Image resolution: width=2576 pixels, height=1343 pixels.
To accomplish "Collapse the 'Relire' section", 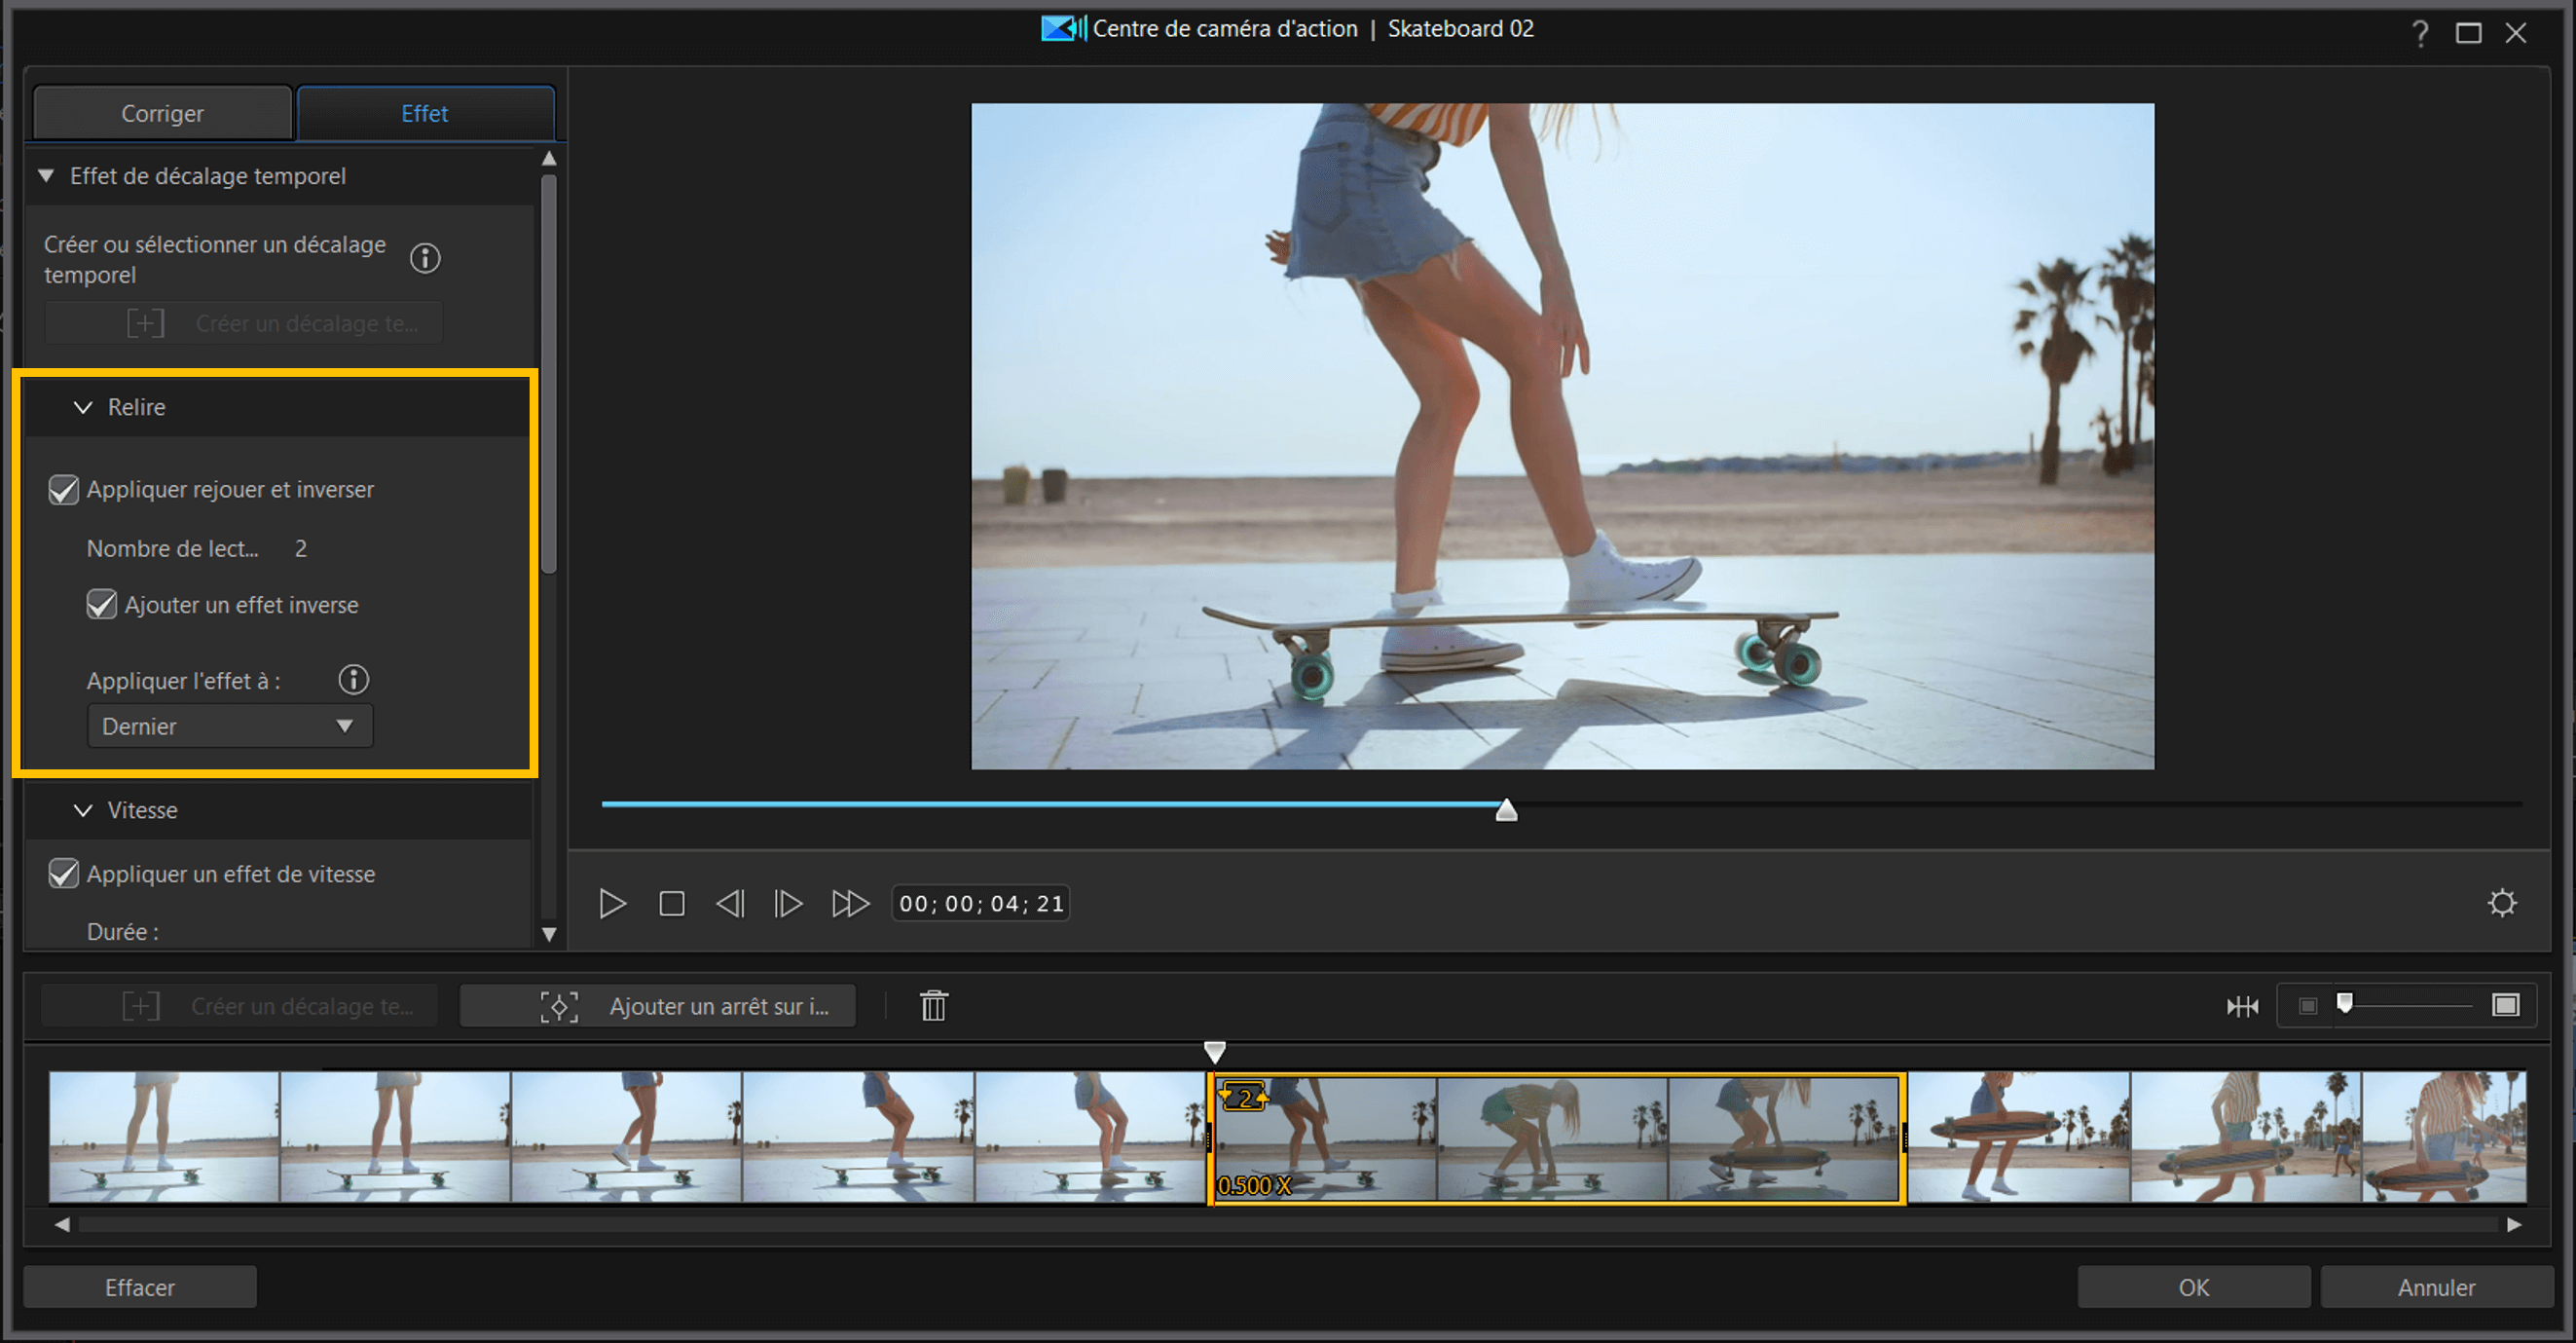I will coord(84,407).
